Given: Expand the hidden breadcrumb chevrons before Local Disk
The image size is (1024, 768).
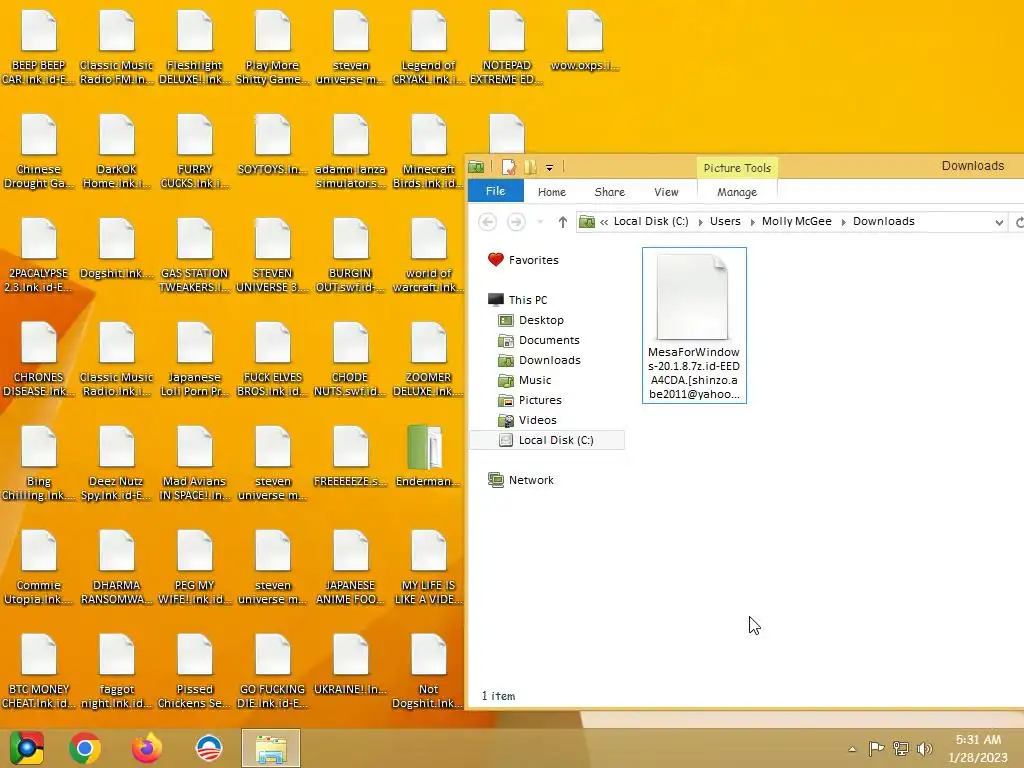Looking at the screenshot, I should click(604, 222).
